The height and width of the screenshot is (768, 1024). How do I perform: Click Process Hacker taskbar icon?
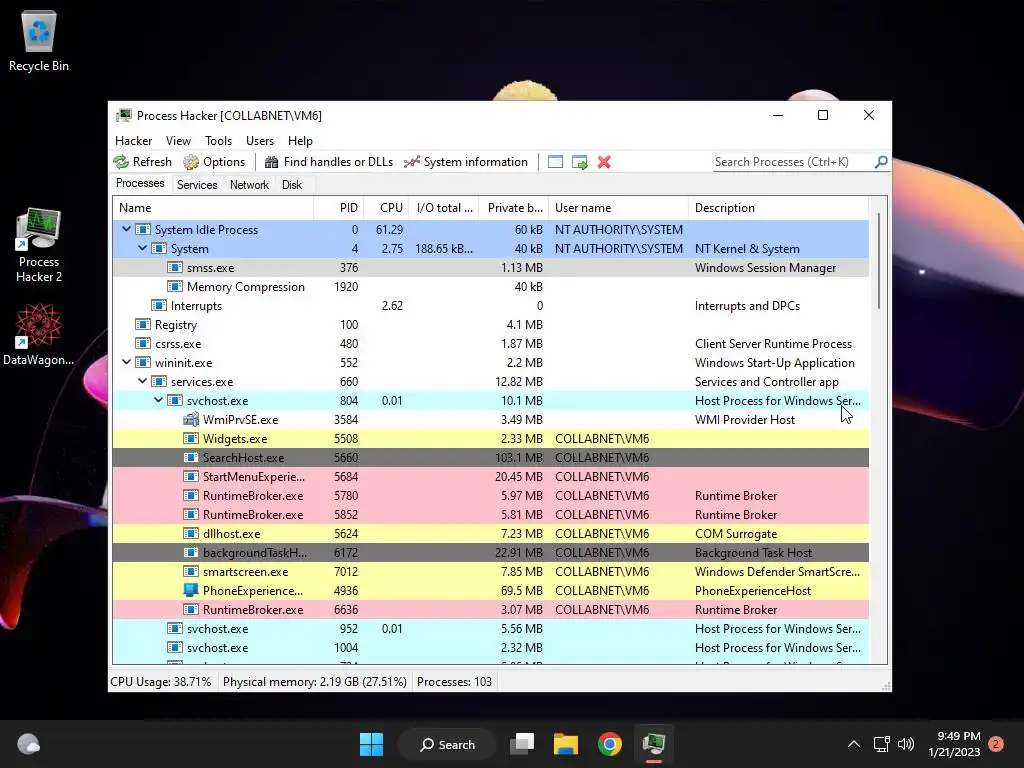[654, 744]
